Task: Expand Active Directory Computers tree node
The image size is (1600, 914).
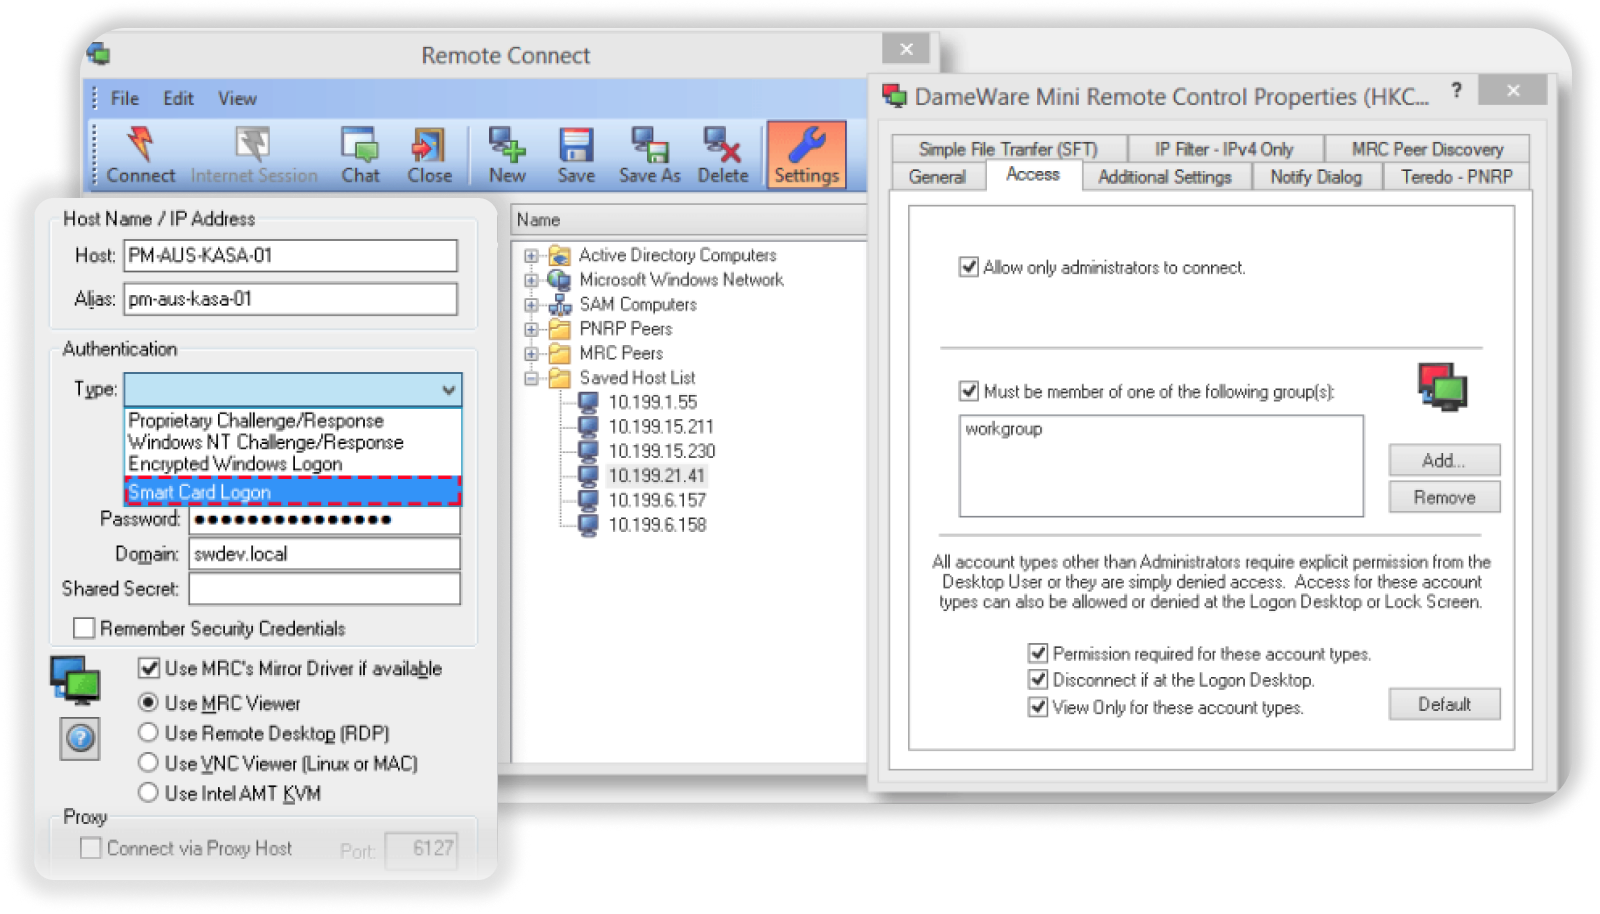Action: click(x=532, y=256)
